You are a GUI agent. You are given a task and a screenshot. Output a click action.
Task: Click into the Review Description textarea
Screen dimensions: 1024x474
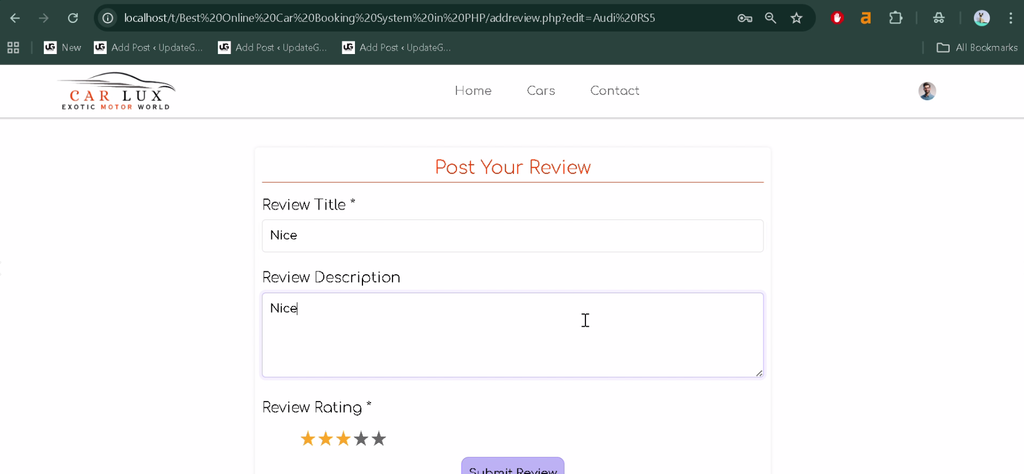[x=513, y=335]
